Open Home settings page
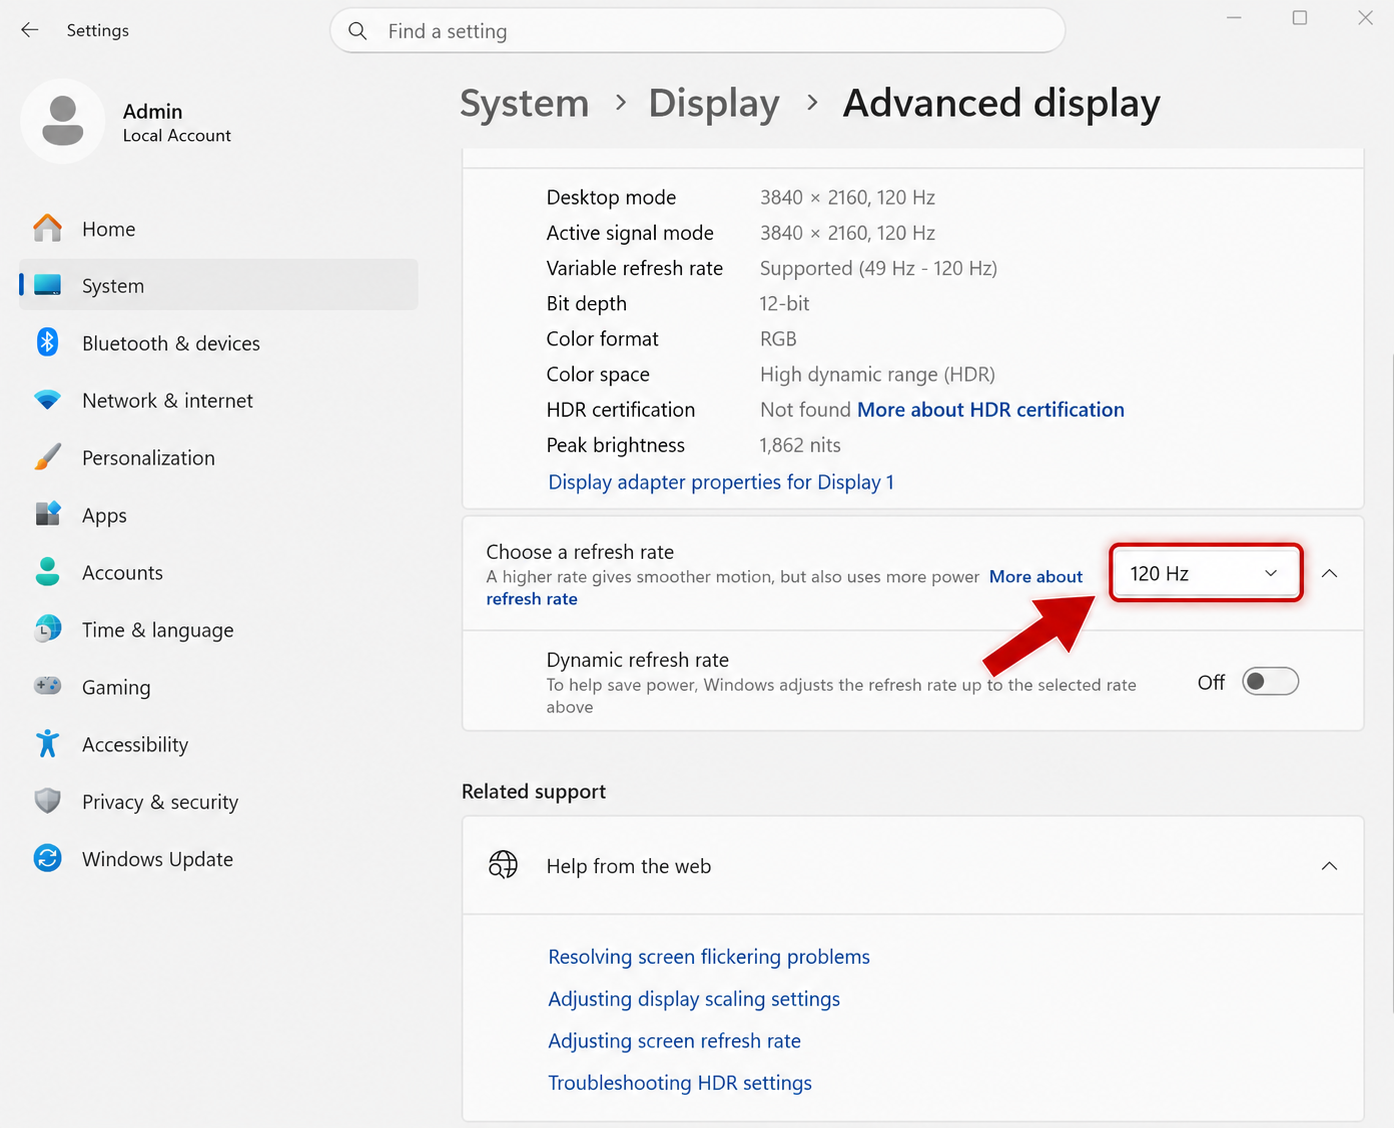Screen dimensions: 1394x1128 point(218,228)
